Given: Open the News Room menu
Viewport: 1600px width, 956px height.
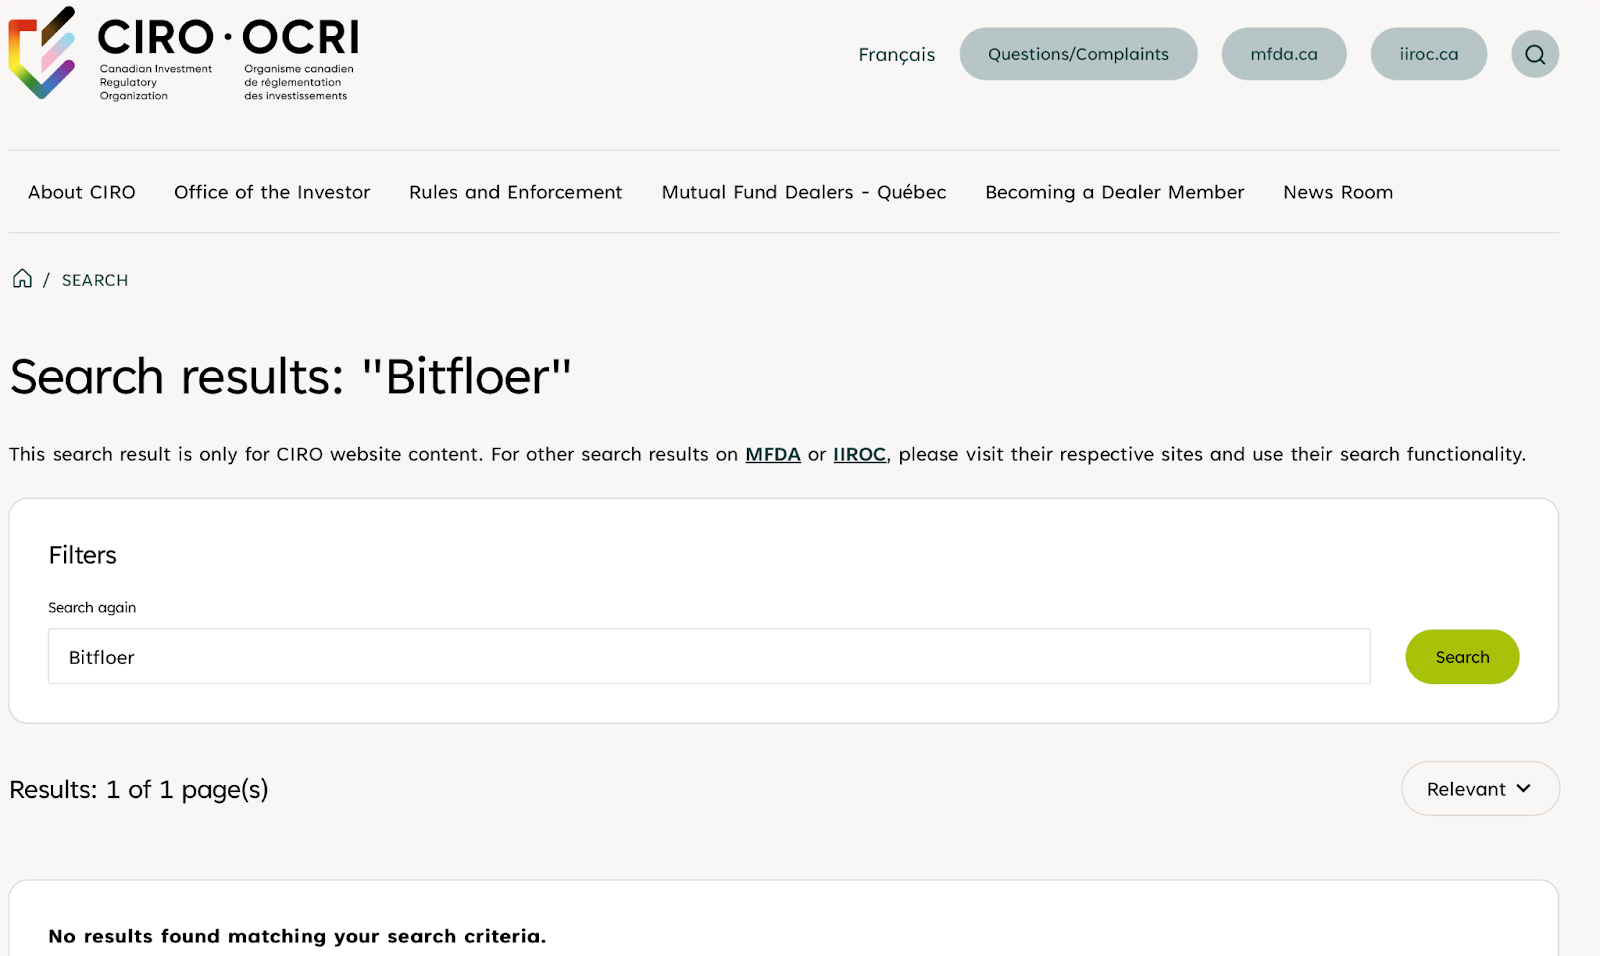Looking at the screenshot, I should pos(1338,192).
